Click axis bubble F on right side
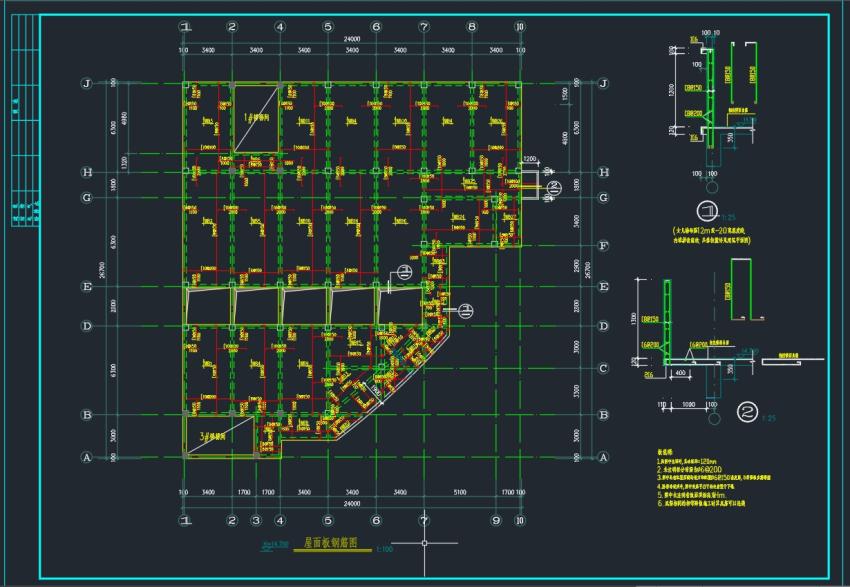The image size is (850, 587). (x=603, y=246)
